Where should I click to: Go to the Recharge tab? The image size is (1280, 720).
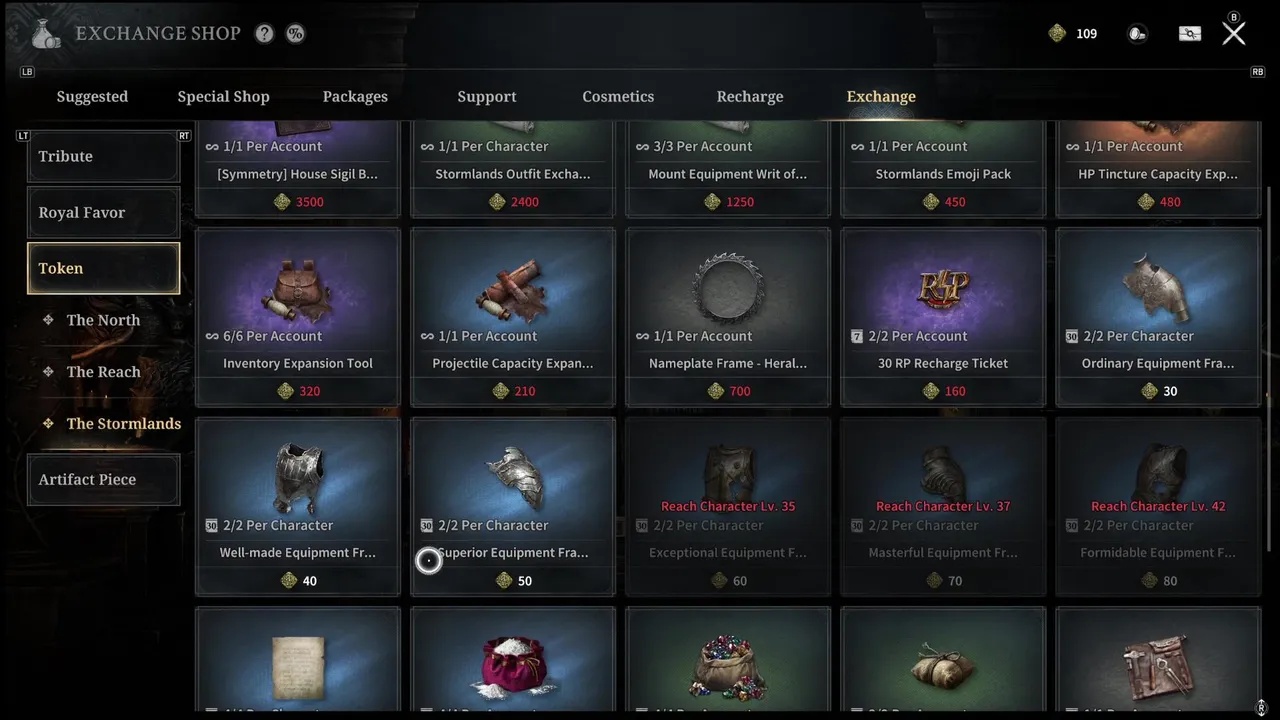(x=750, y=96)
